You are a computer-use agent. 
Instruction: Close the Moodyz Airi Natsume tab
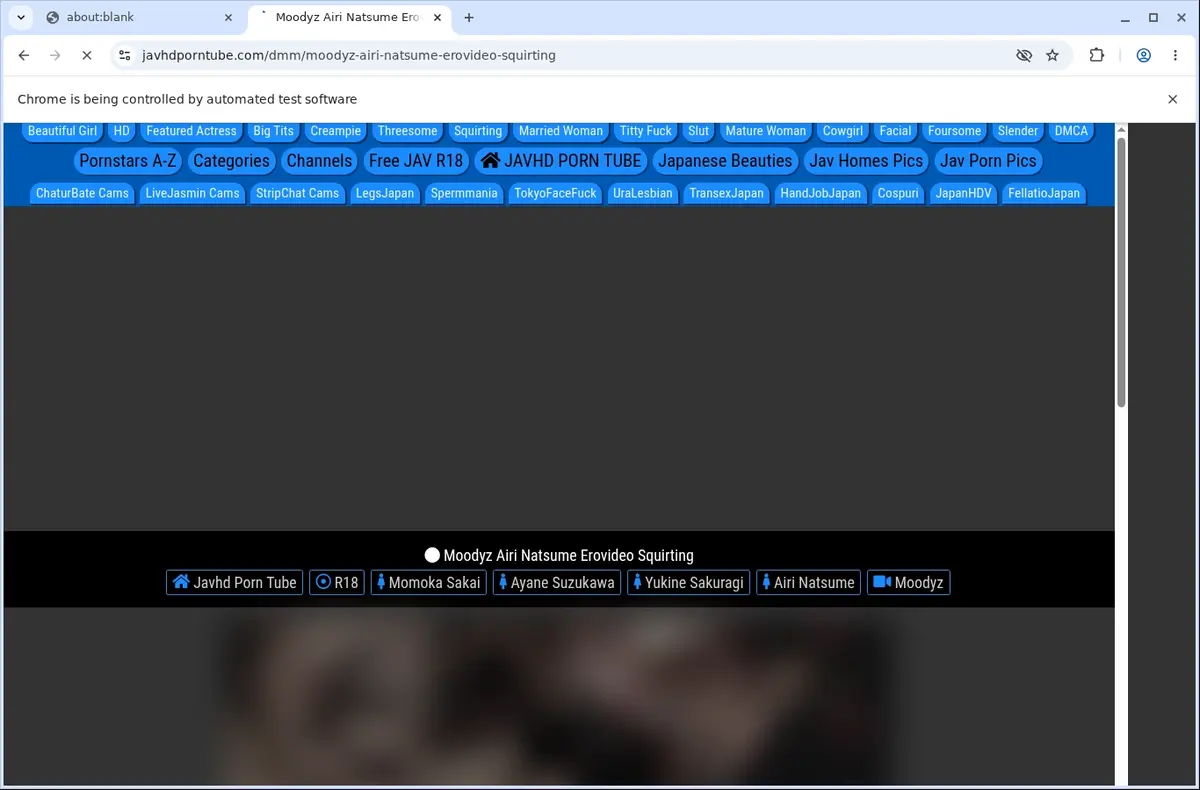(x=436, y=17)
